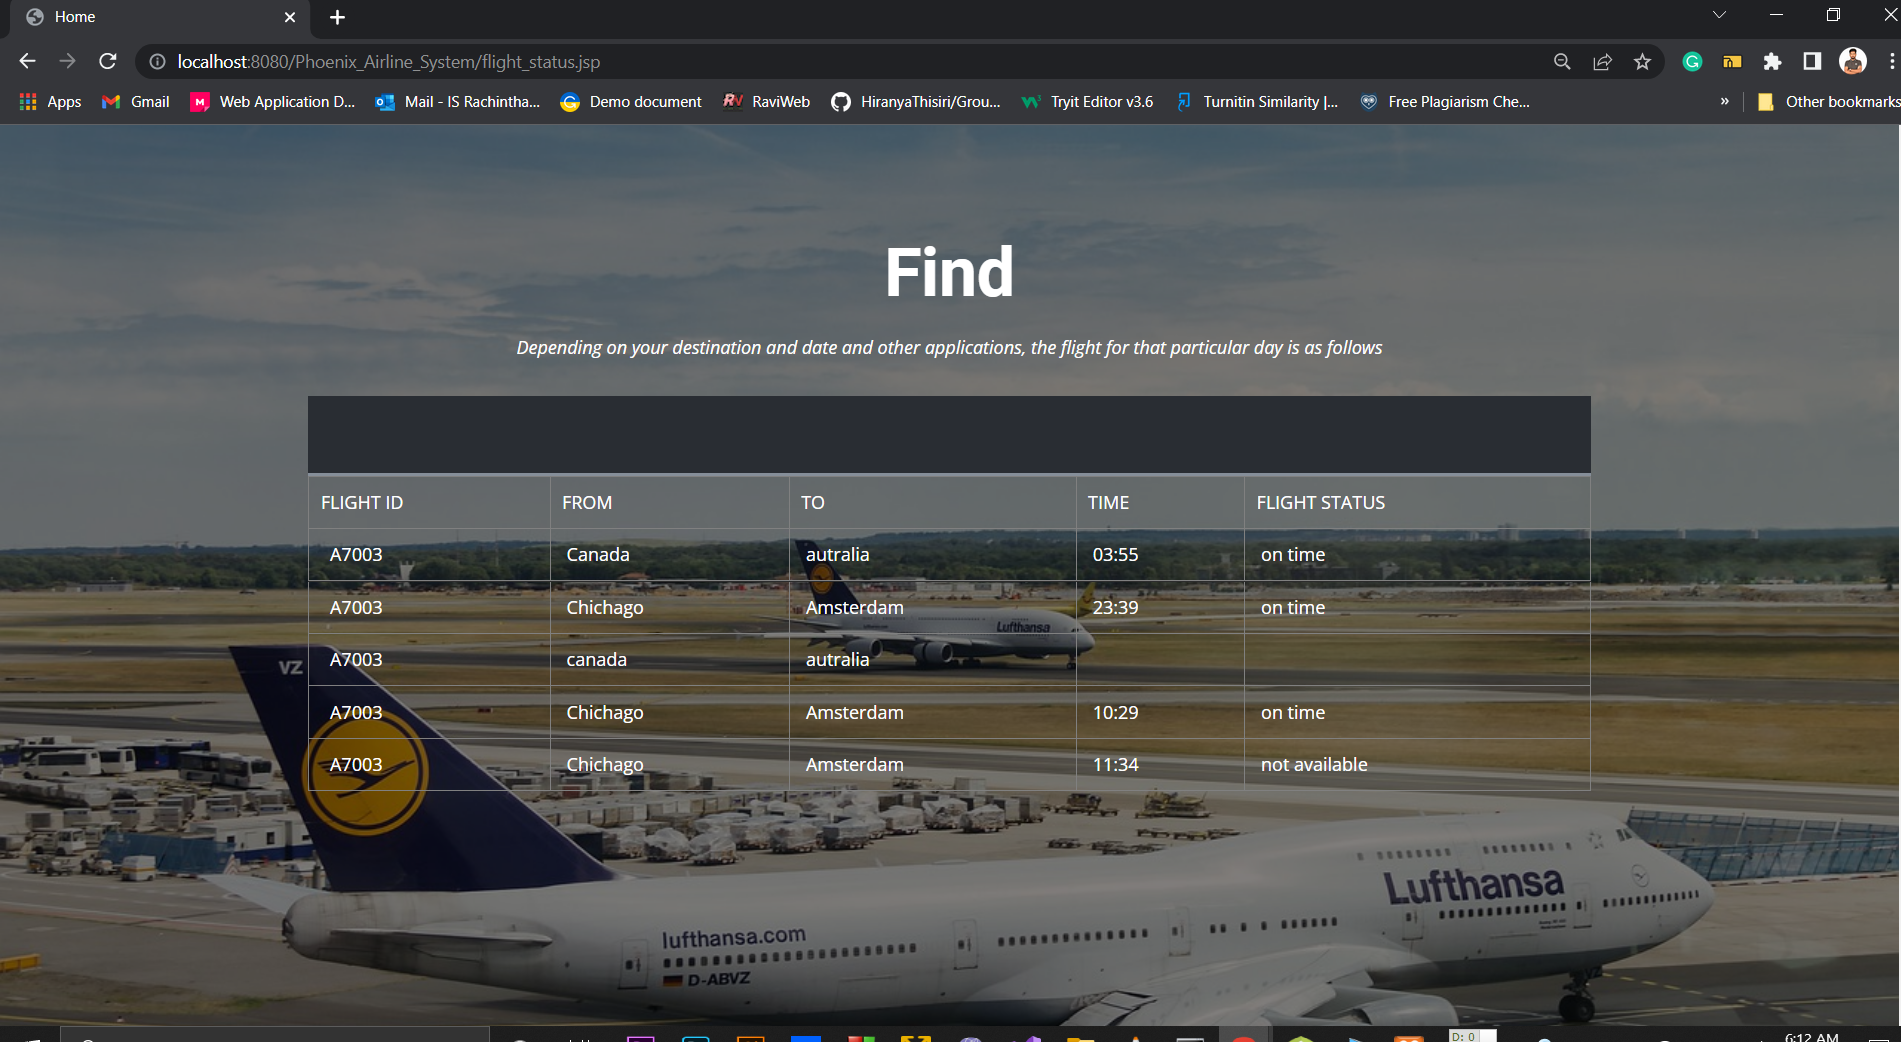Open the Apps bookmark
This screenshot has height=1042, width=1901.
pos(50,101)
